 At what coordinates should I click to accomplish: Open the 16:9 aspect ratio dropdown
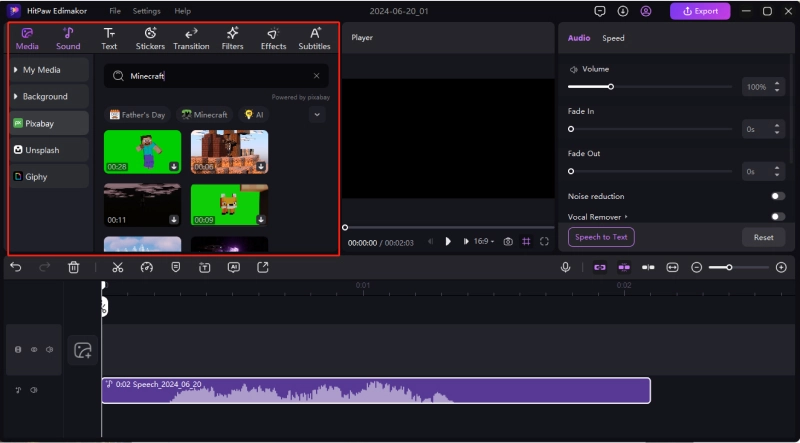click(484, 241)
